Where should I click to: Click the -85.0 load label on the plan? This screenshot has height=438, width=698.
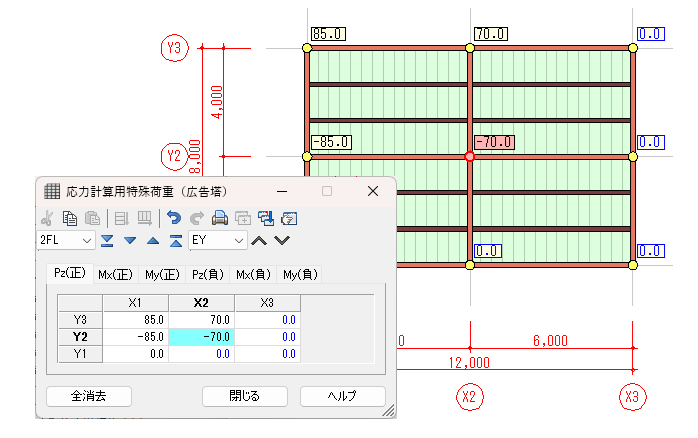coord(331,142)
